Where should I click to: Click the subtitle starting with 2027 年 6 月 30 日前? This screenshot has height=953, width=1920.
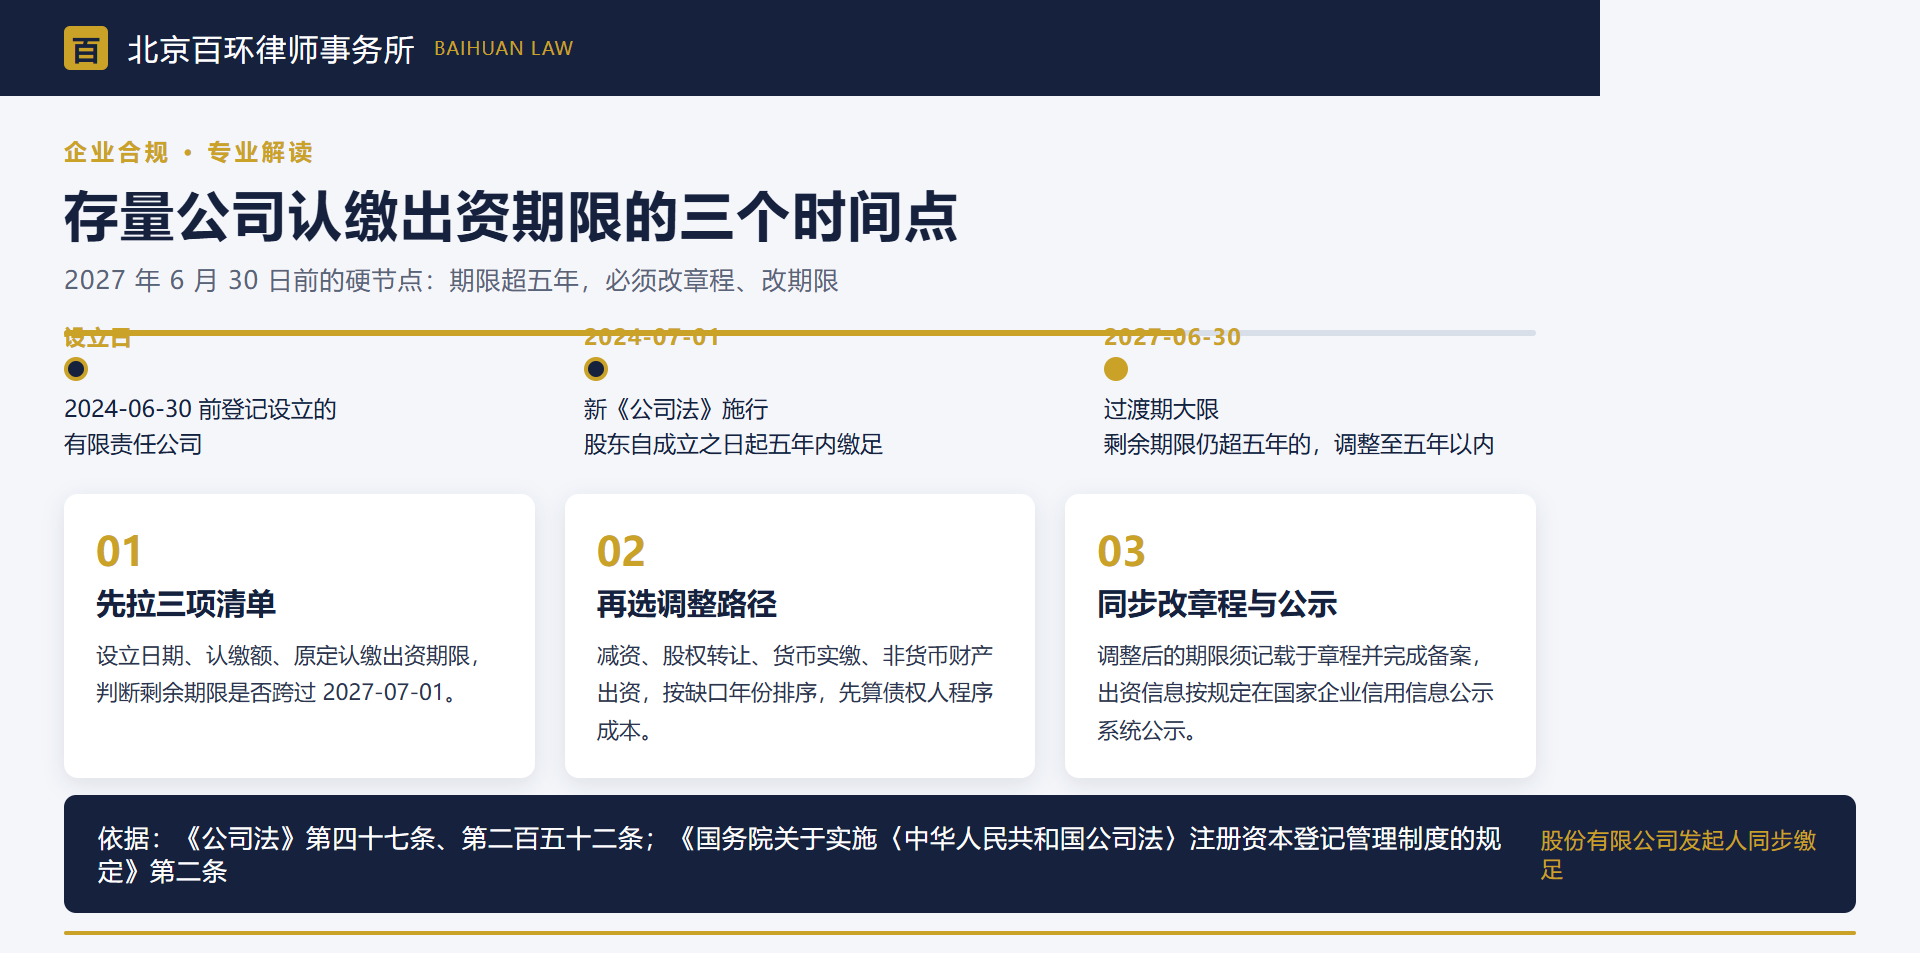(451, 280)
